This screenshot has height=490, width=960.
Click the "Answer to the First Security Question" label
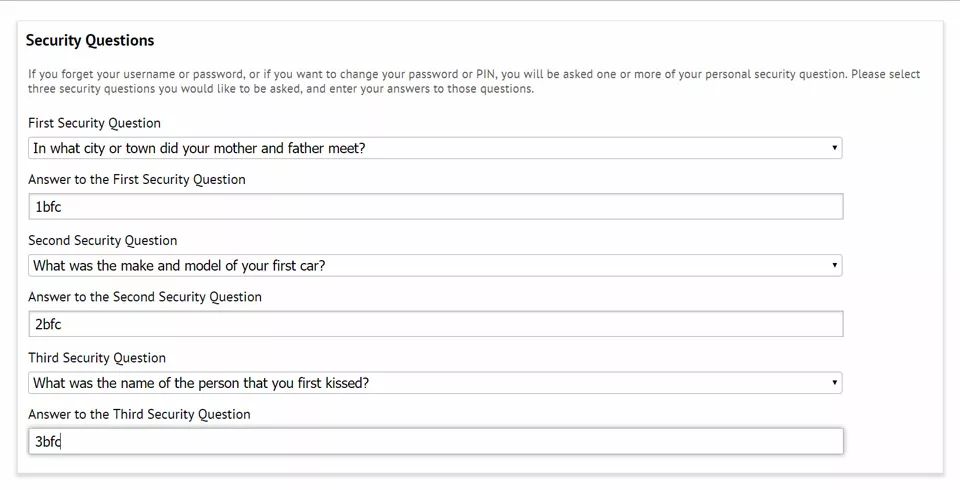point(137,179)
